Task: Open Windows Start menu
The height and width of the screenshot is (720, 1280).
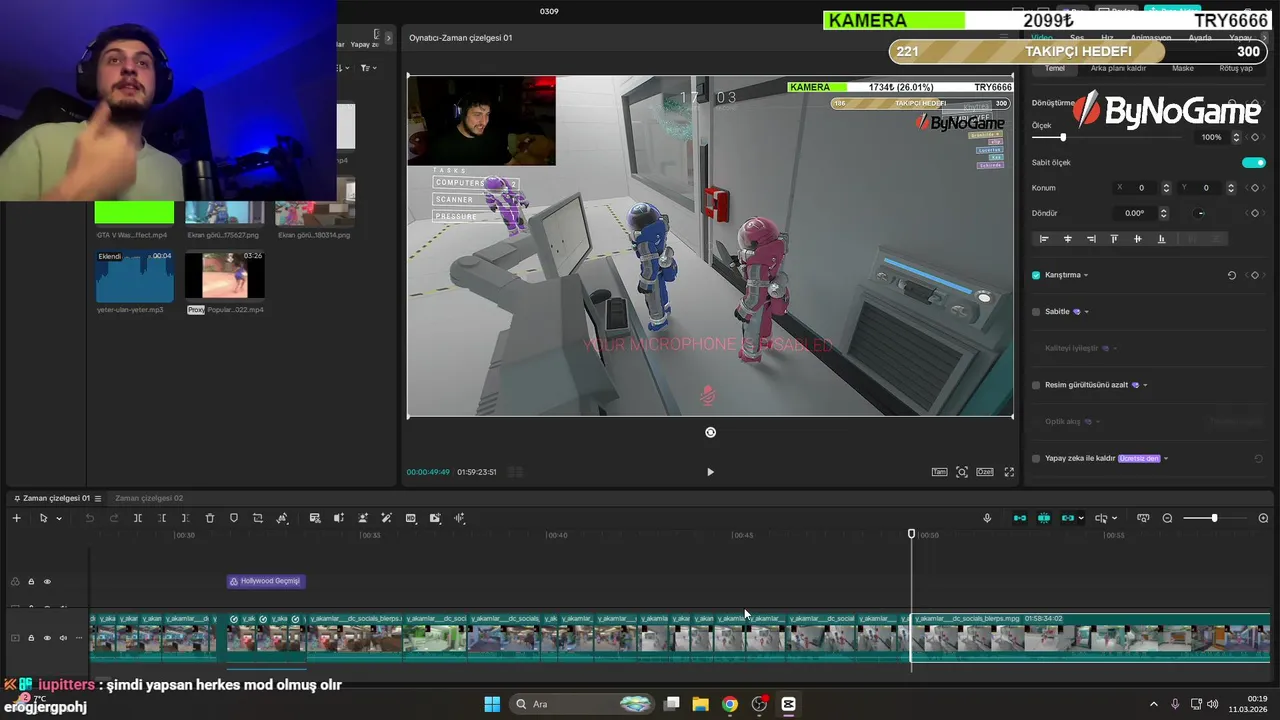Action: tap(492, 704)
